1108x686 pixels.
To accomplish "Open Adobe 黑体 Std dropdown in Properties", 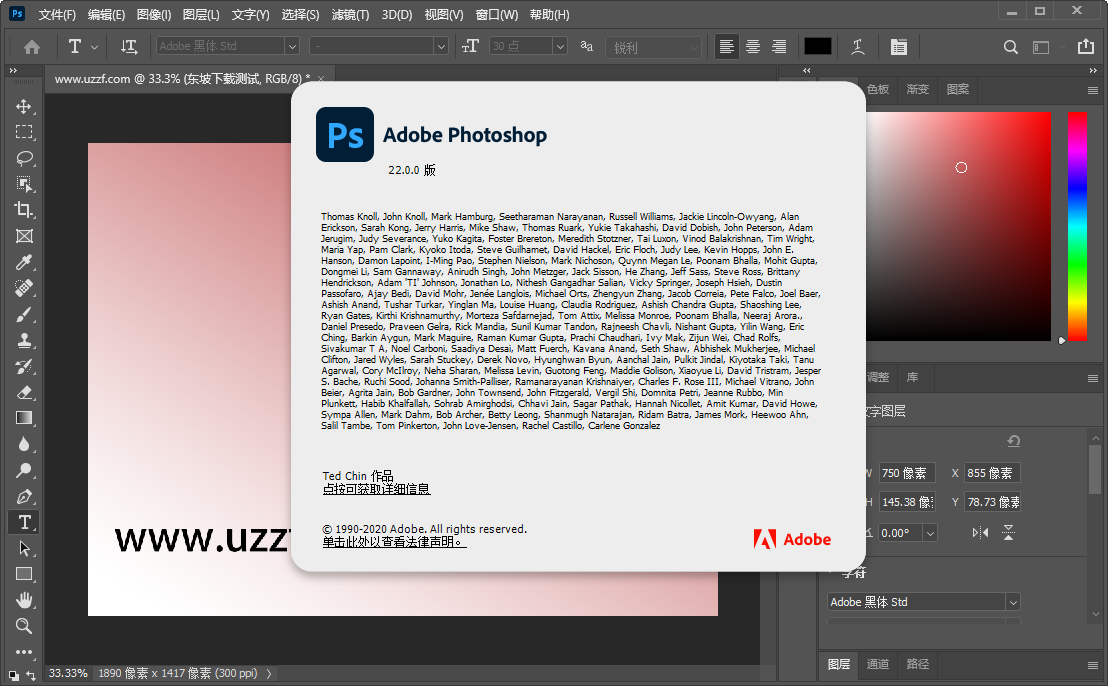I will point(1013,602).
